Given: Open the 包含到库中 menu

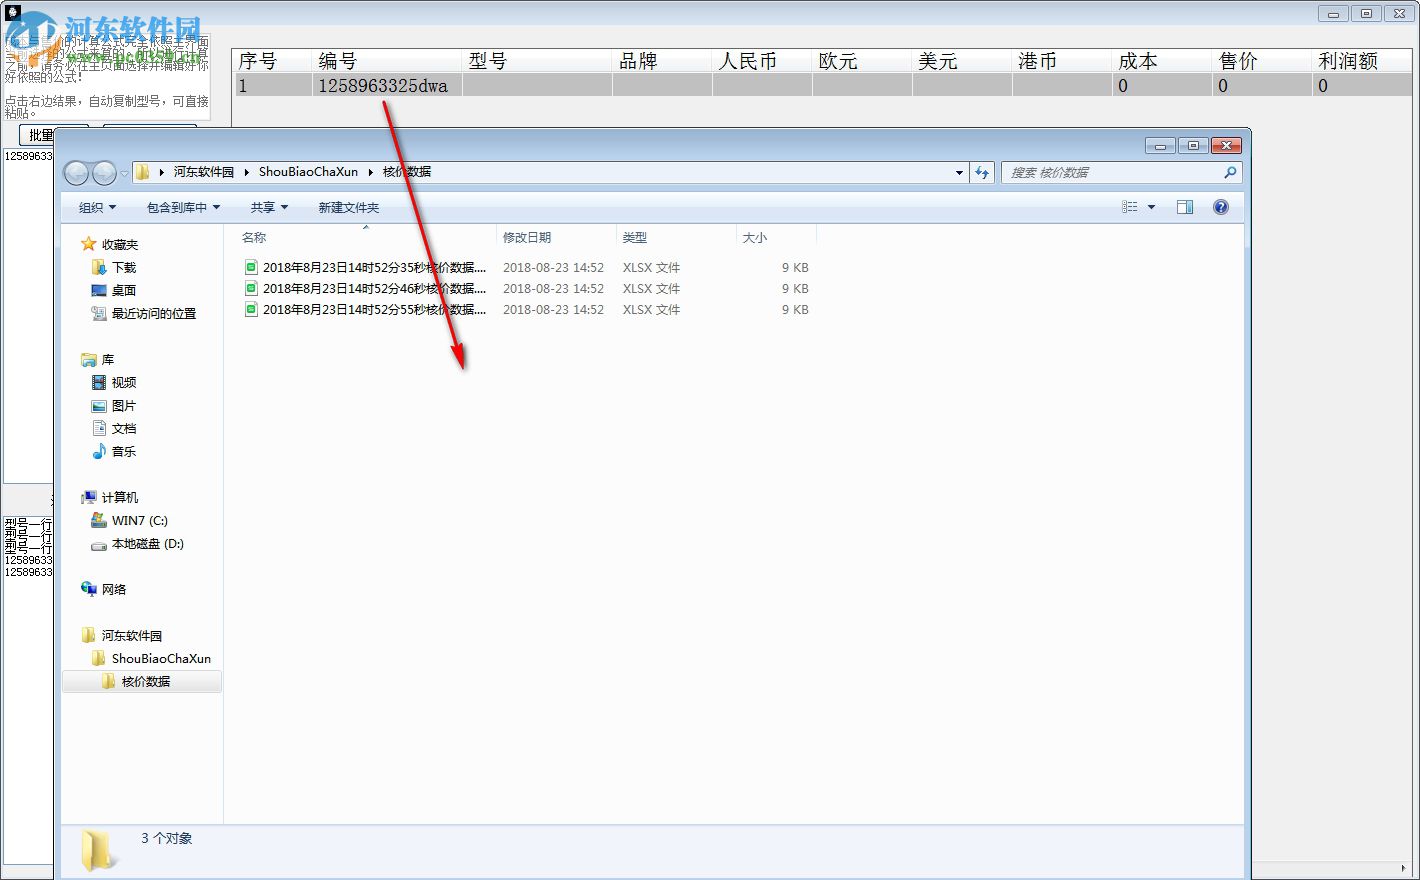Looking at the screenshot, I should tap(183, 207).
